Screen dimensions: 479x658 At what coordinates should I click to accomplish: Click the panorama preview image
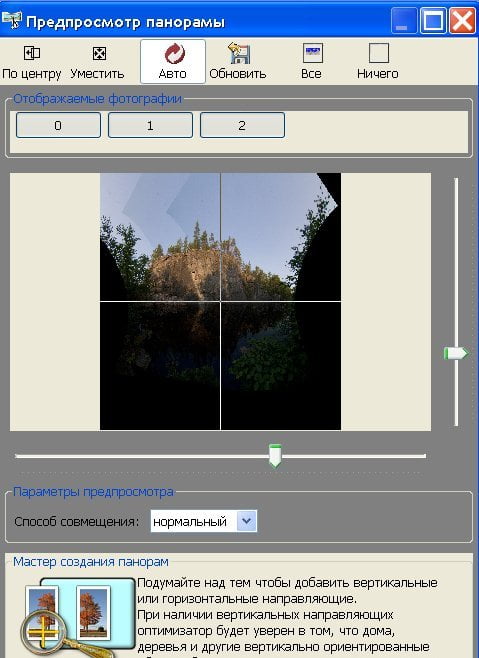tap(220, 301)
